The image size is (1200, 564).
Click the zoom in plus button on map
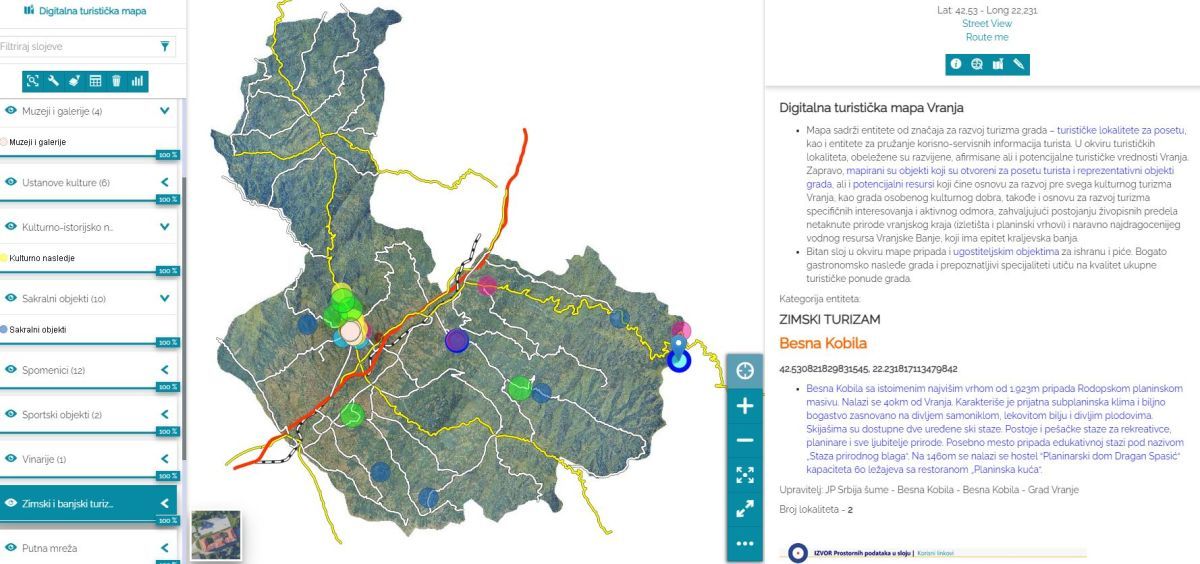744,406
